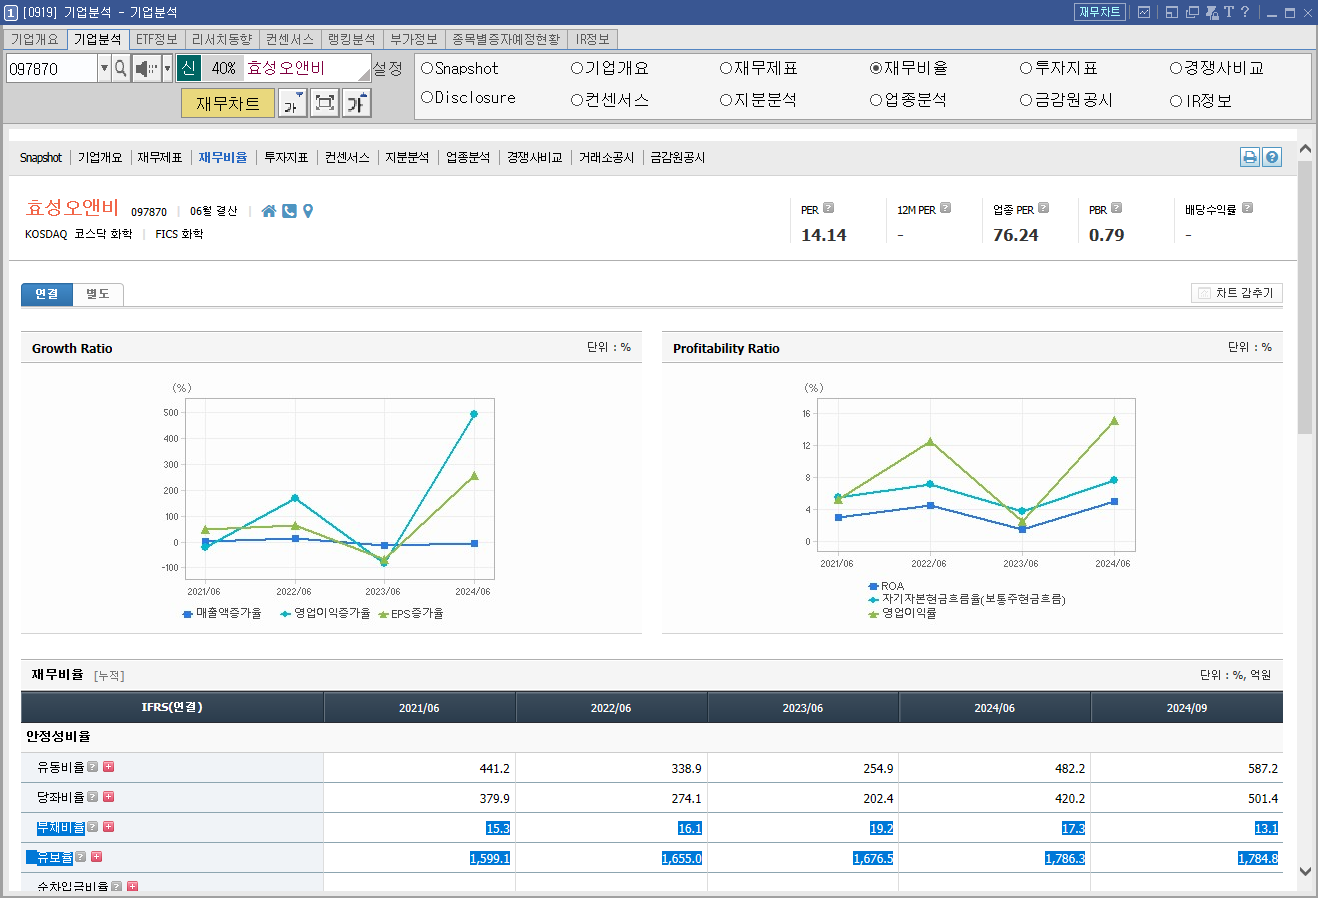The height and width of the screenshot is (898, 1318).
Task: Expand 유보율 row with red plus
Action: (97, 857)
